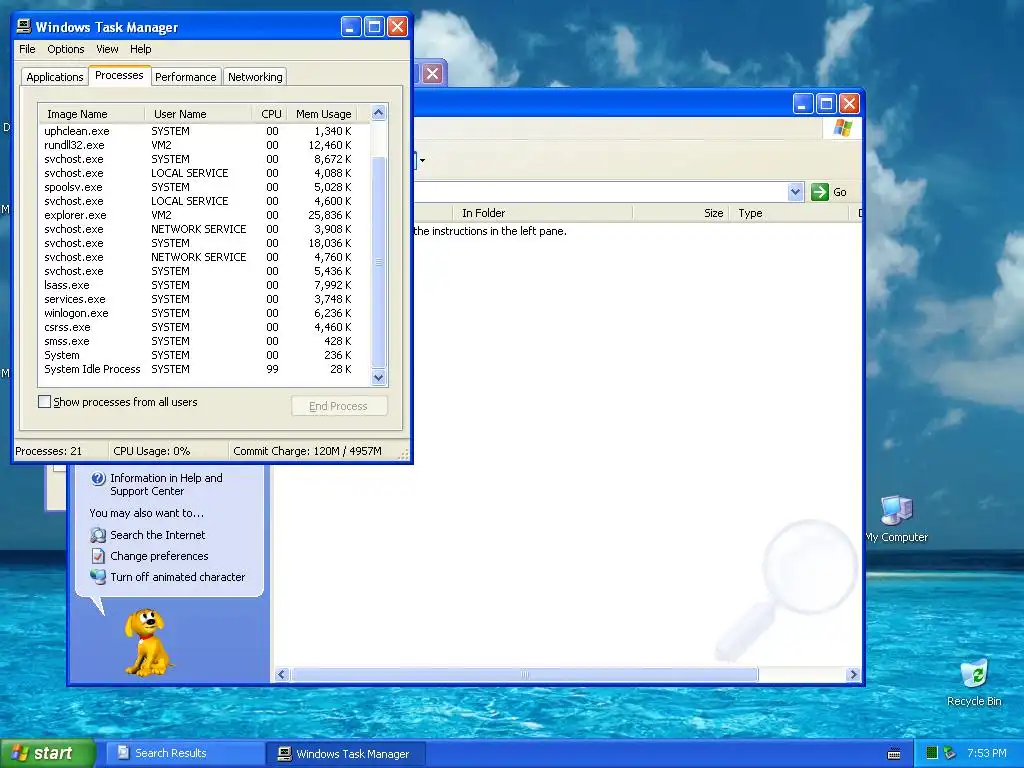This screenshot has height=768, width=1024.
Task: Open the View menu in Task Manager
Action: click(x=107, y=49)
